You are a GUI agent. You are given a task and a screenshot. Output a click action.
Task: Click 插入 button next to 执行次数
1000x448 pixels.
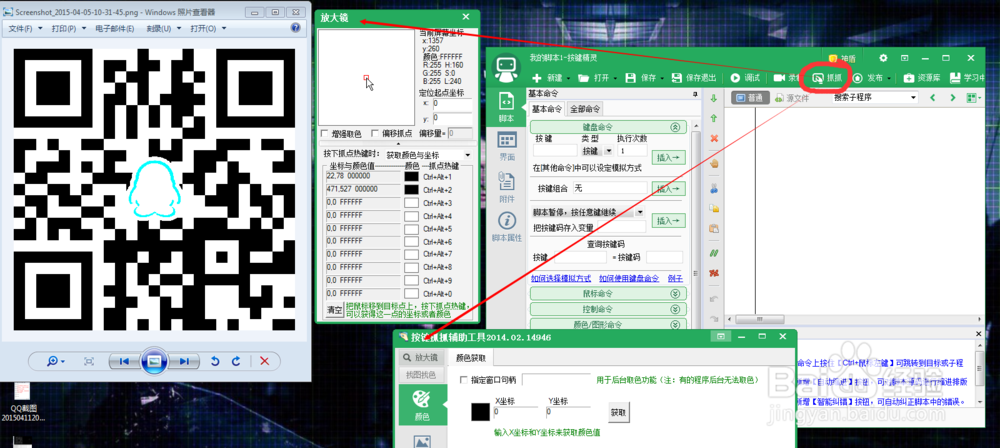668,157
